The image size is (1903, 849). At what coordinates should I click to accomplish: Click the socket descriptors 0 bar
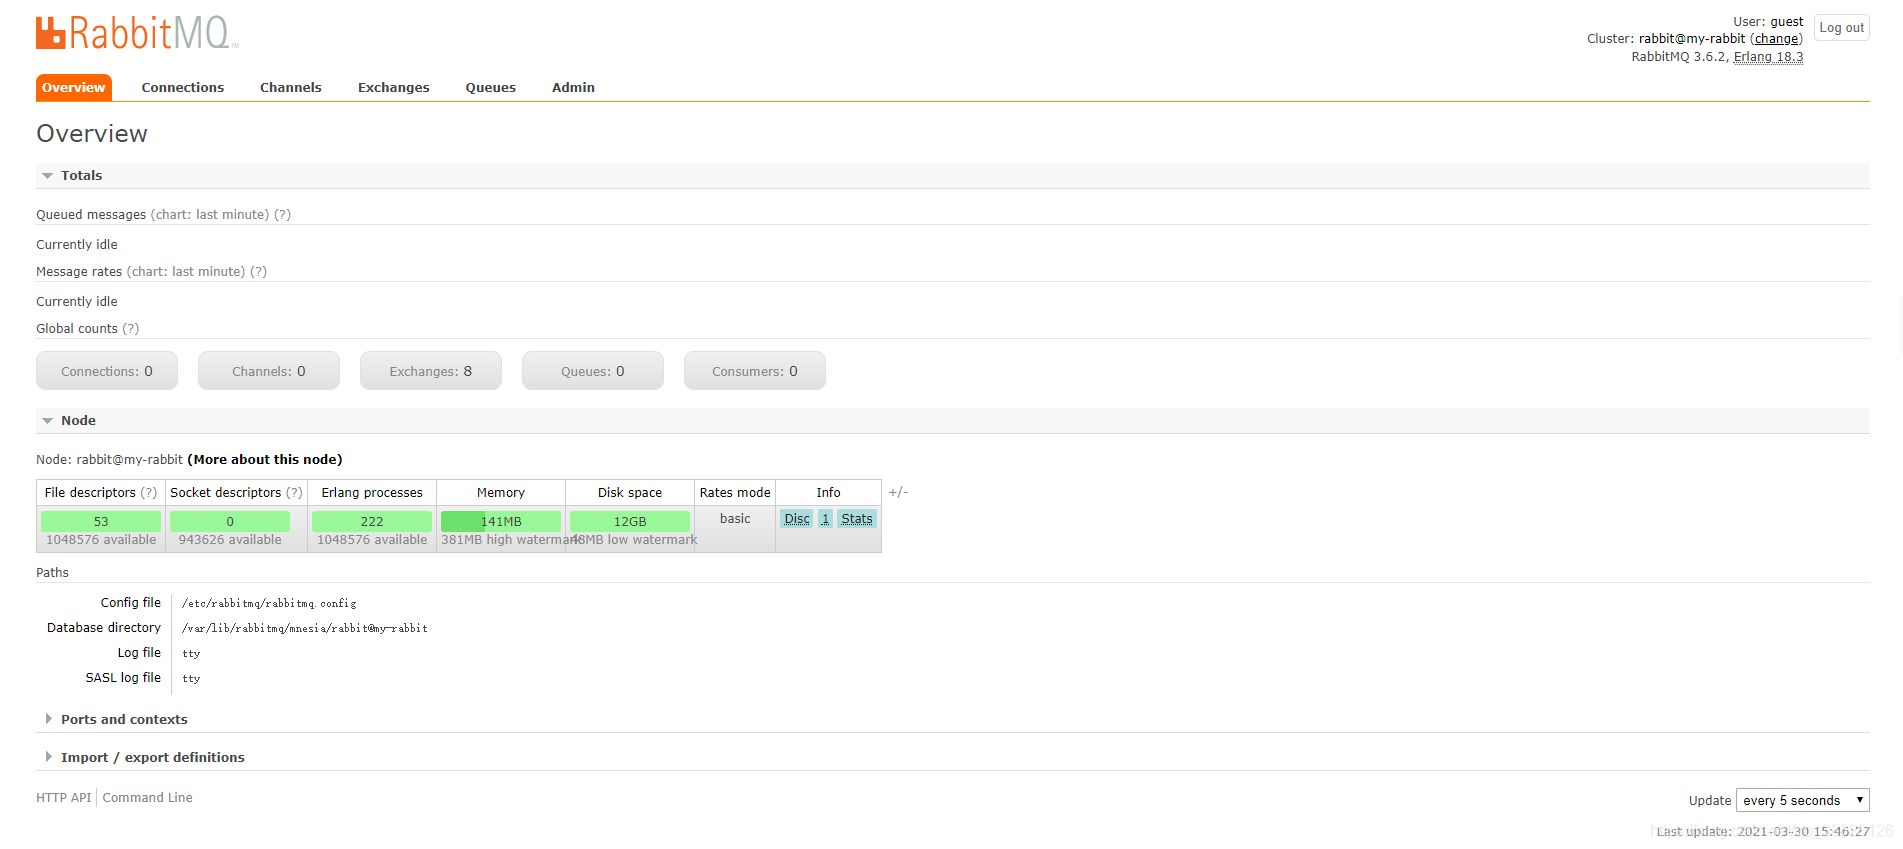click(230, 521)
